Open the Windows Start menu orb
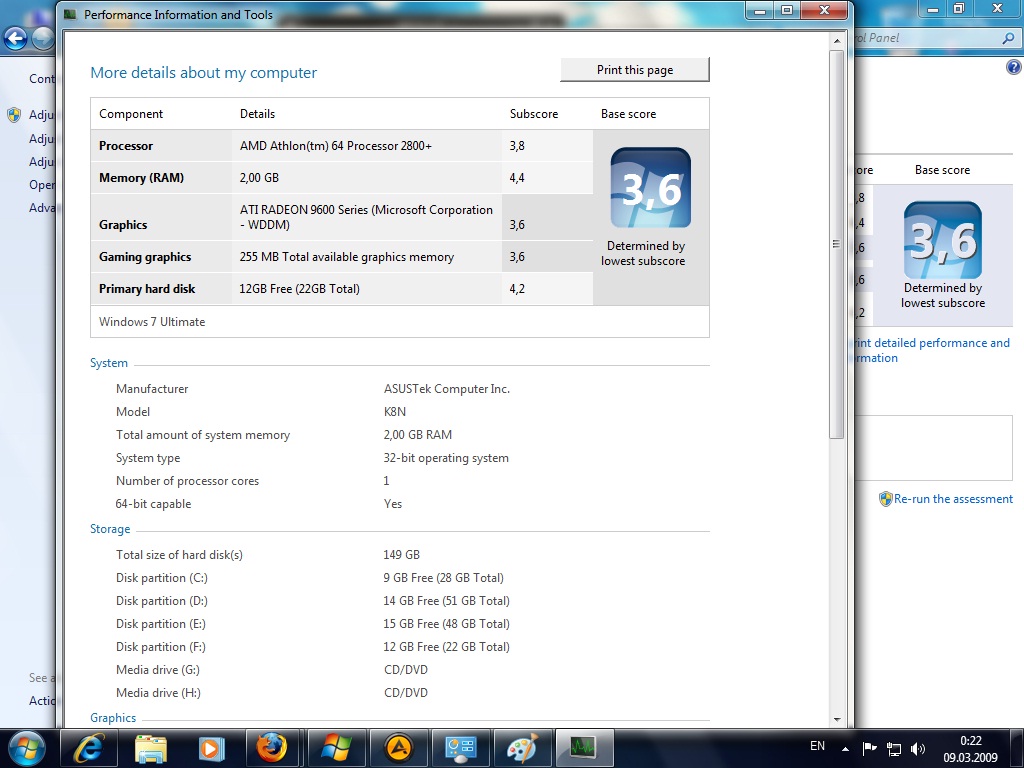 [x=27, y=748]
